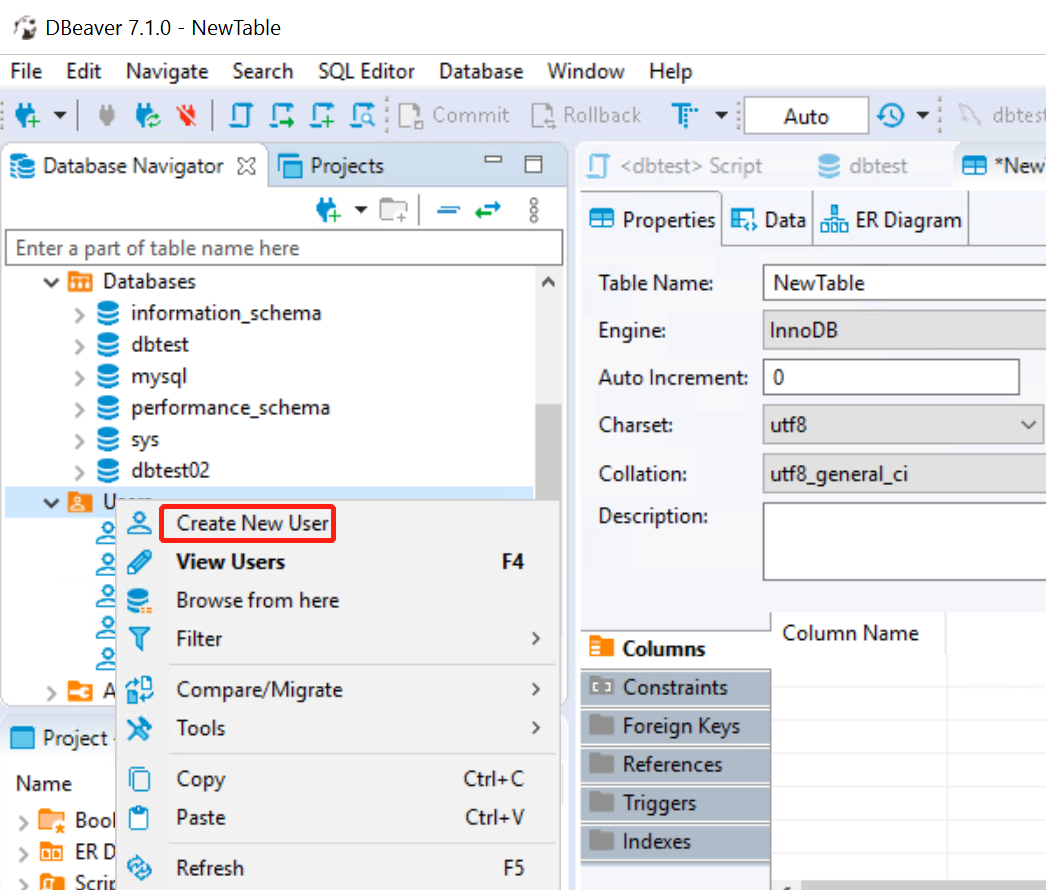
Task: Expand the dbtest database node
Action: [80, 345]
